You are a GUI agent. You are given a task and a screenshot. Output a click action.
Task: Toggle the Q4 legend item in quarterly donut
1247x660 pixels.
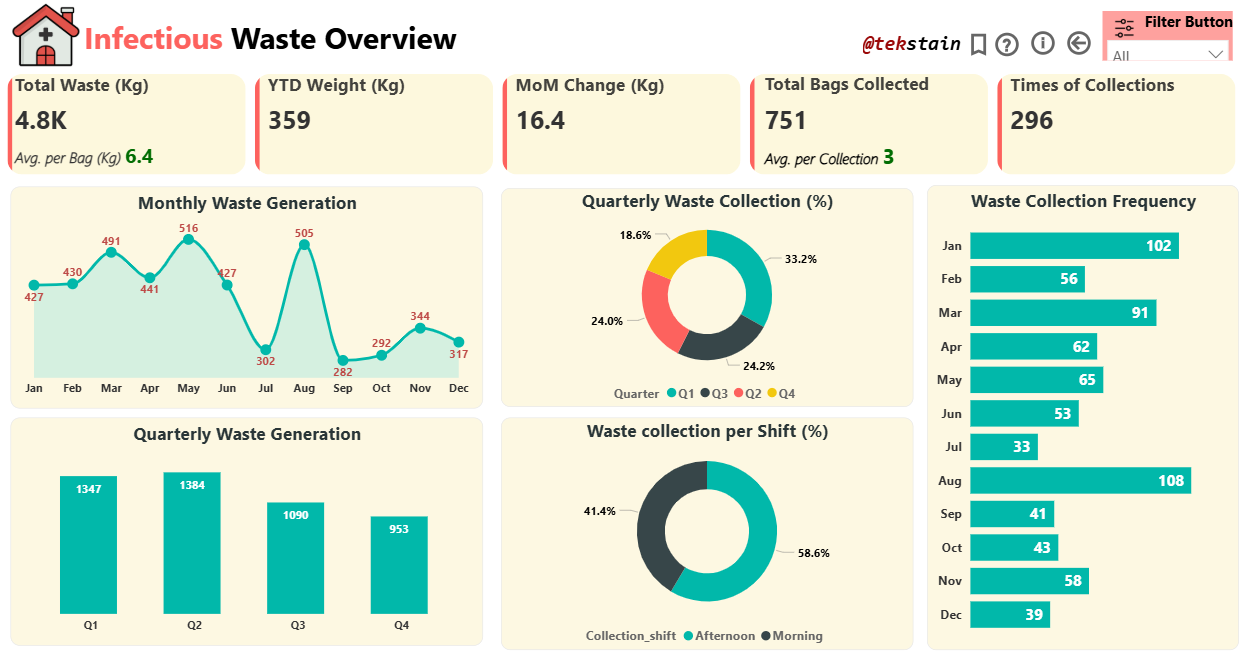pos(781,394)
